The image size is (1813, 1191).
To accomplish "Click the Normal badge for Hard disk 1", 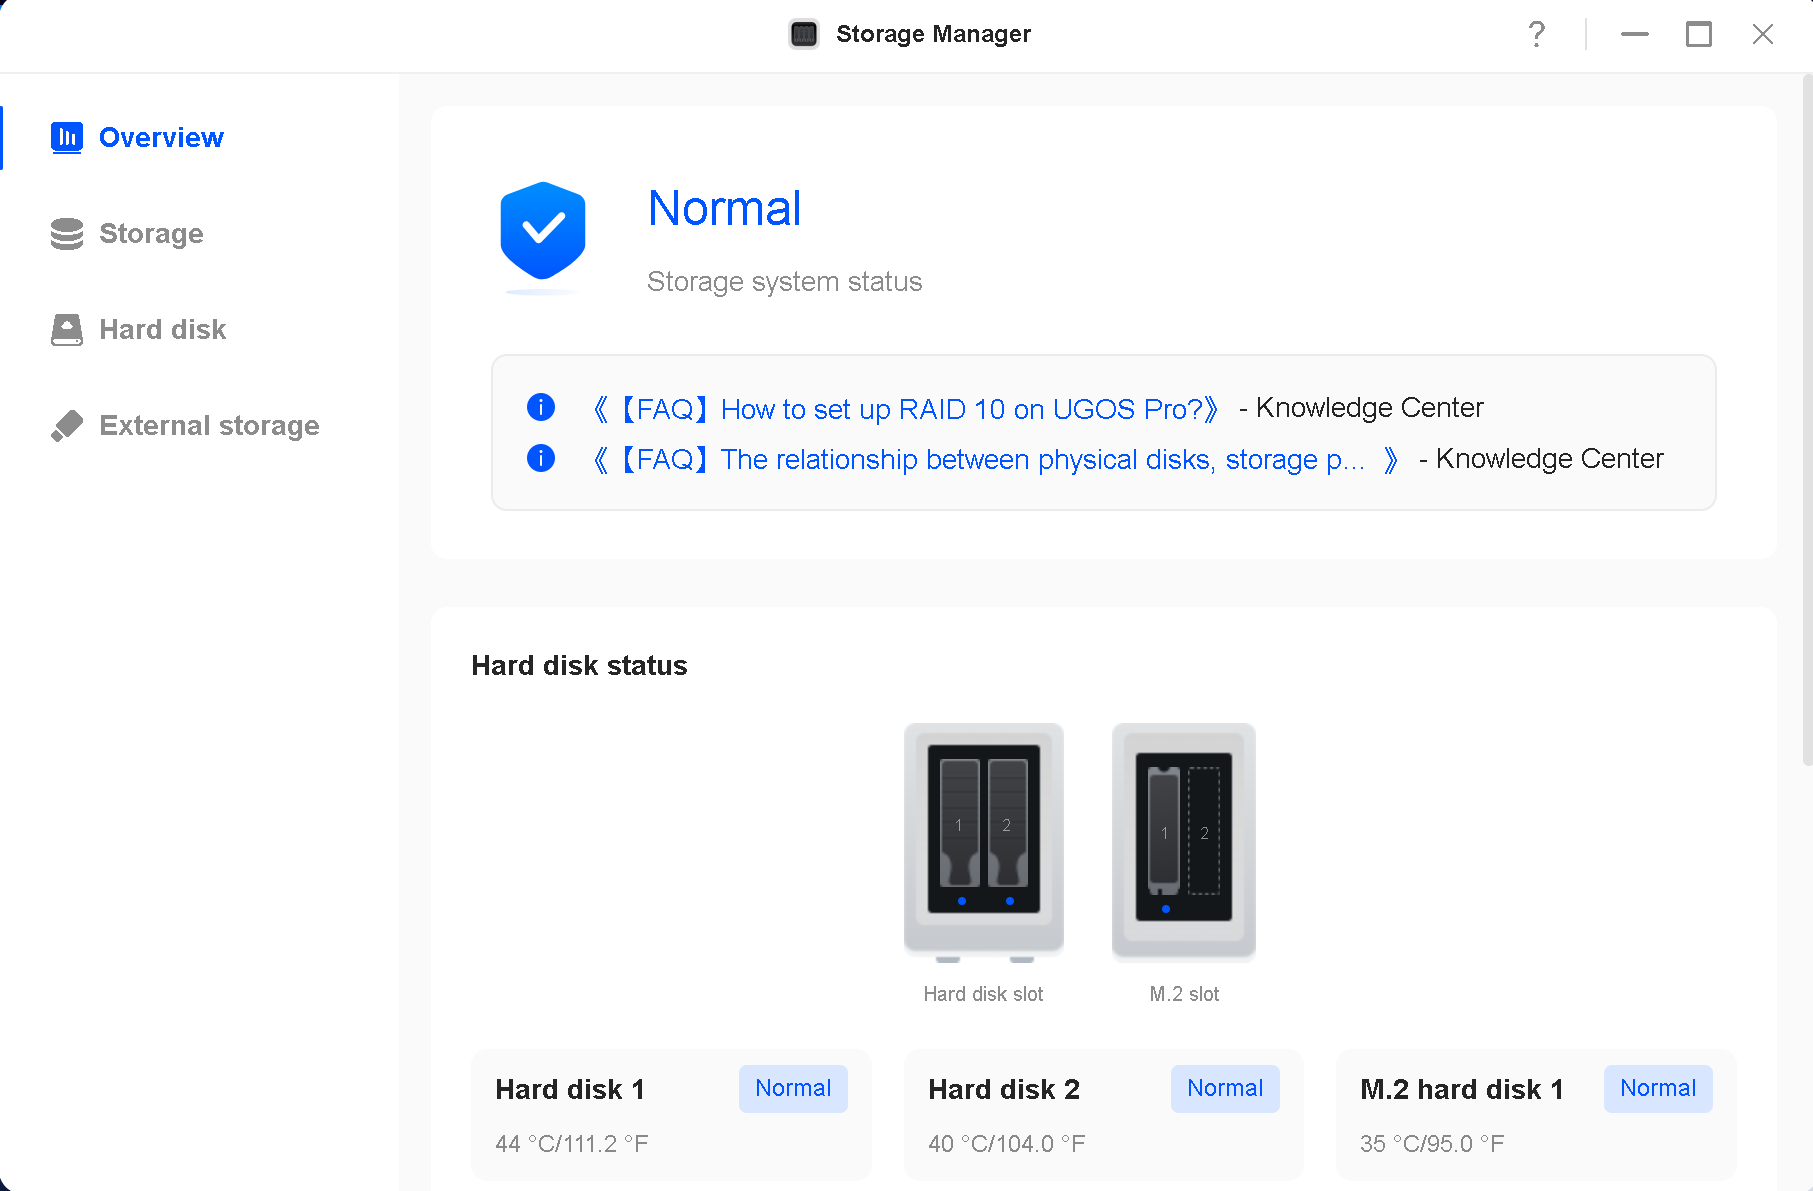I will click(x=793, y=1089).
